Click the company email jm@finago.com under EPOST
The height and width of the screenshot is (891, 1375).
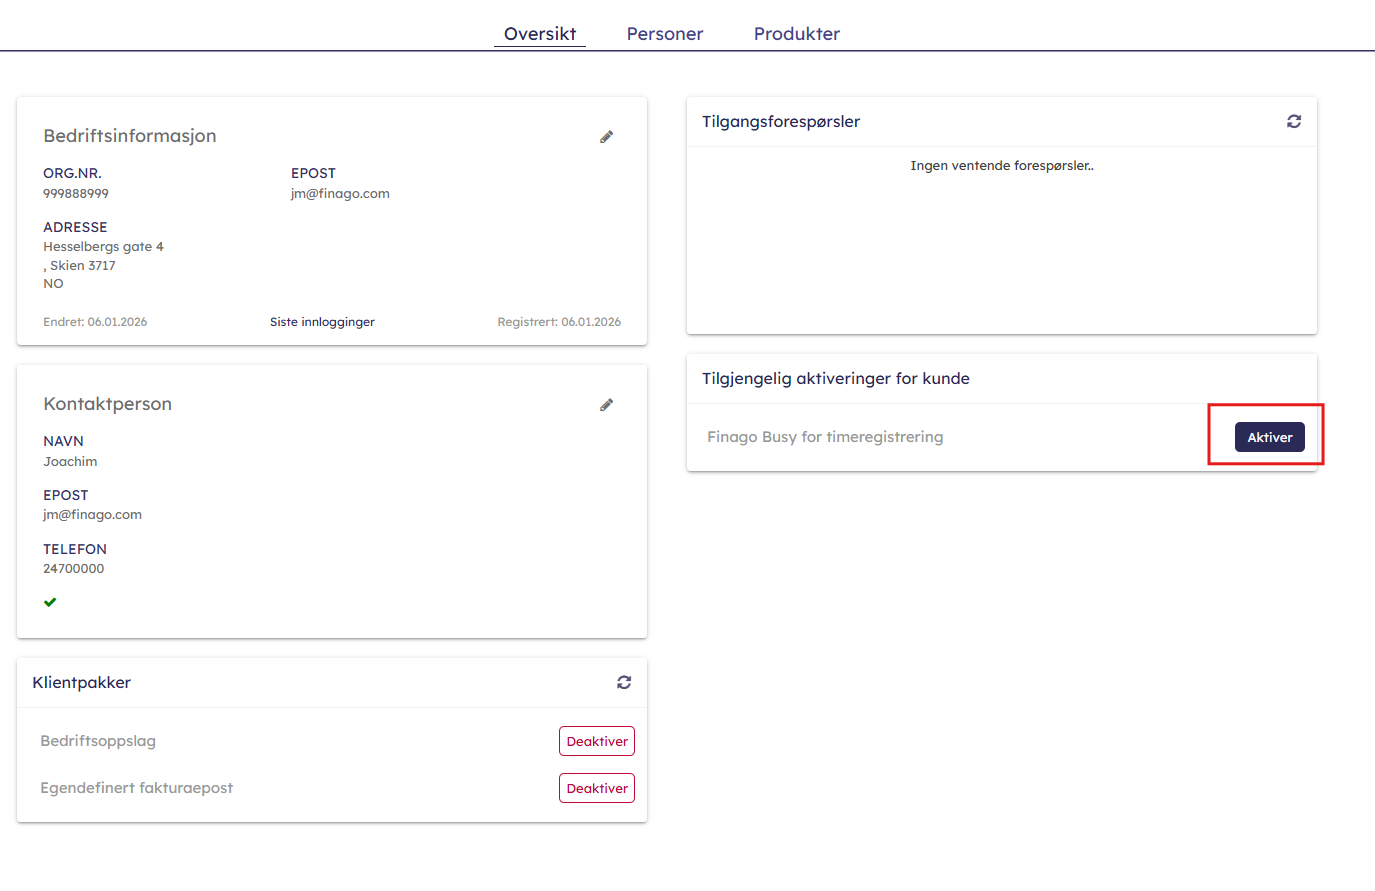[340, 194]
